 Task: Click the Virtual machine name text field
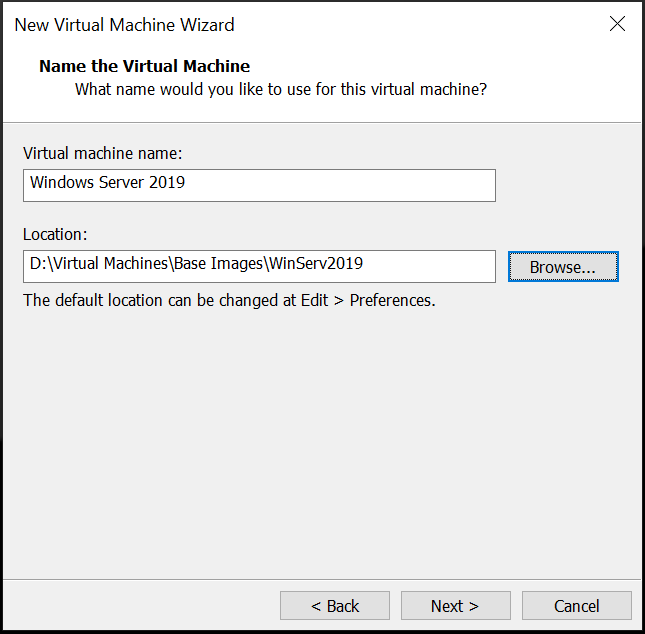click(258, 184)
